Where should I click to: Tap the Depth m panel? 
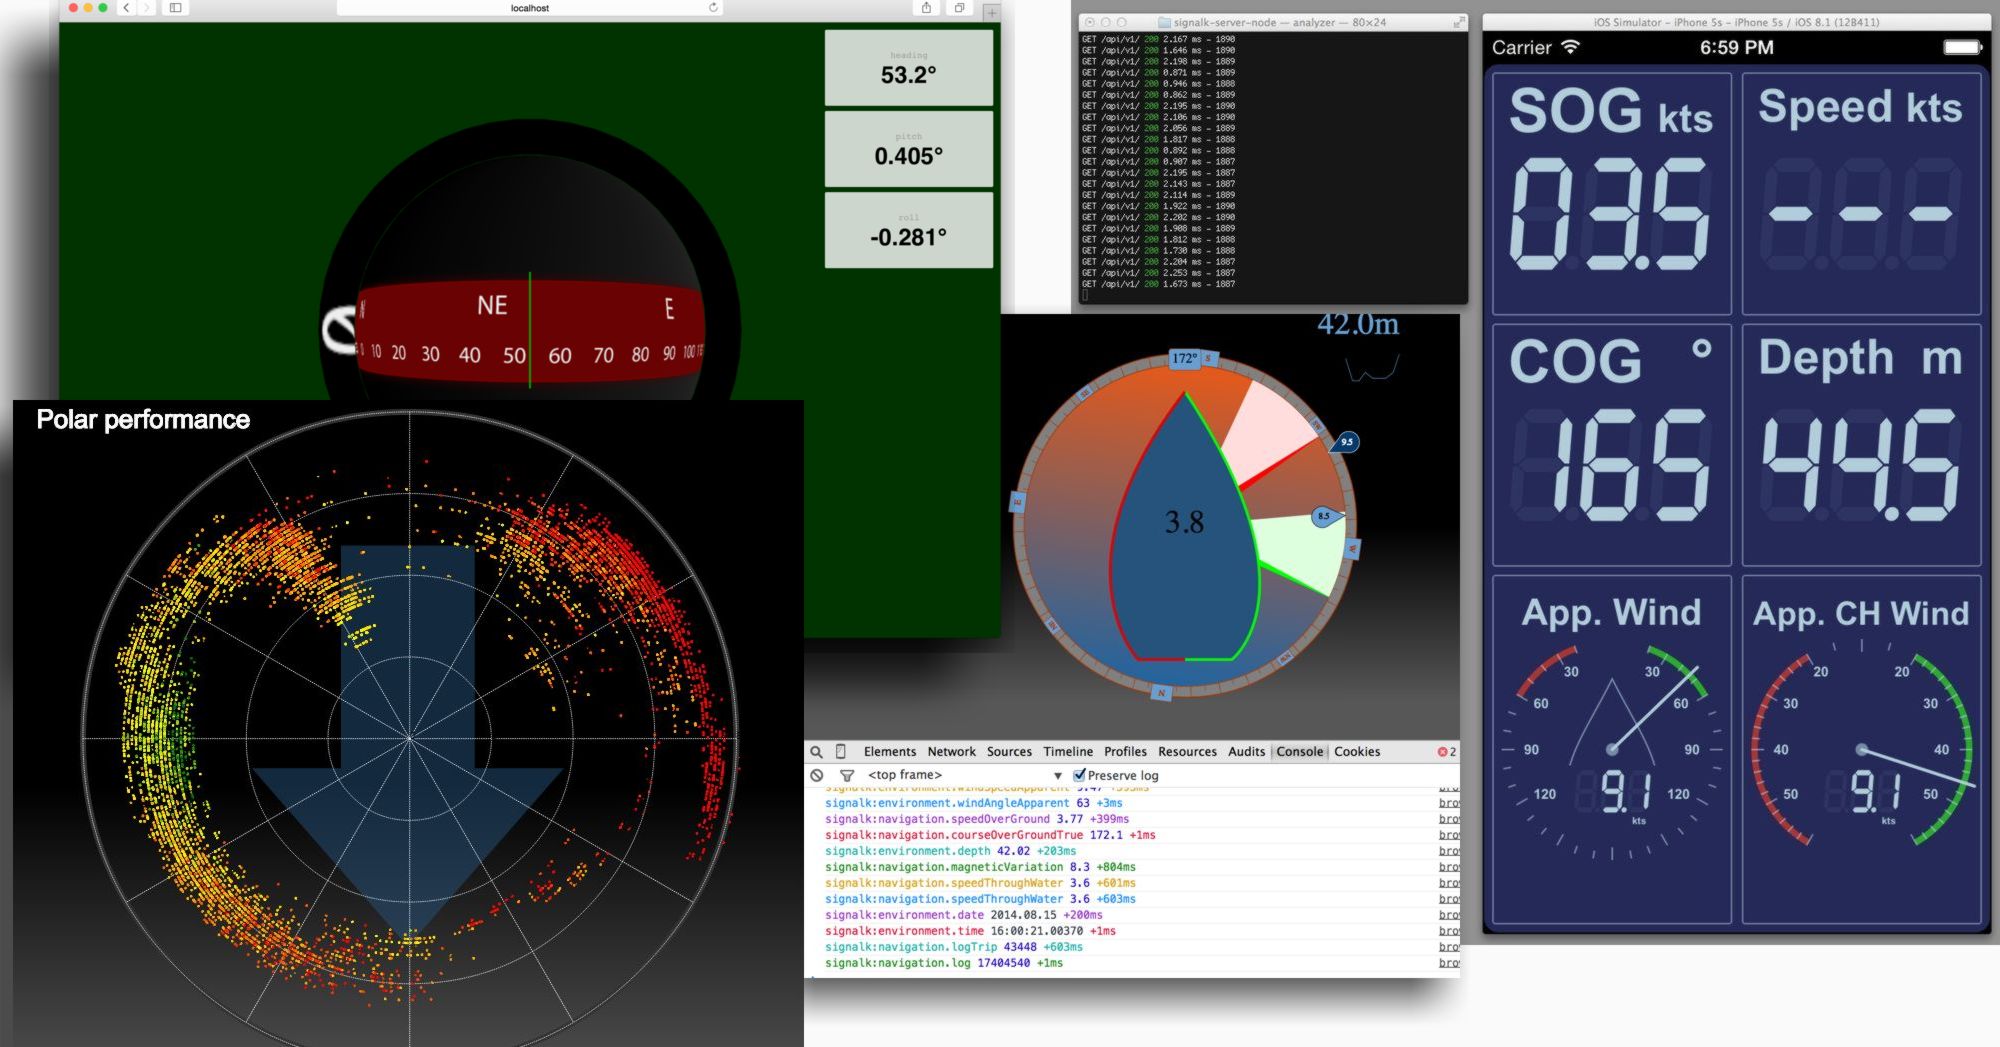click(x=1861, y=445)
